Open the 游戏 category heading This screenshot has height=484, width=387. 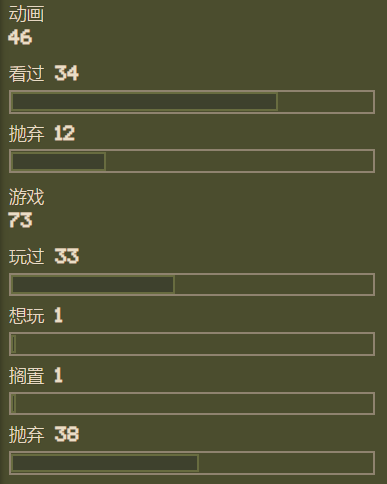26,197
